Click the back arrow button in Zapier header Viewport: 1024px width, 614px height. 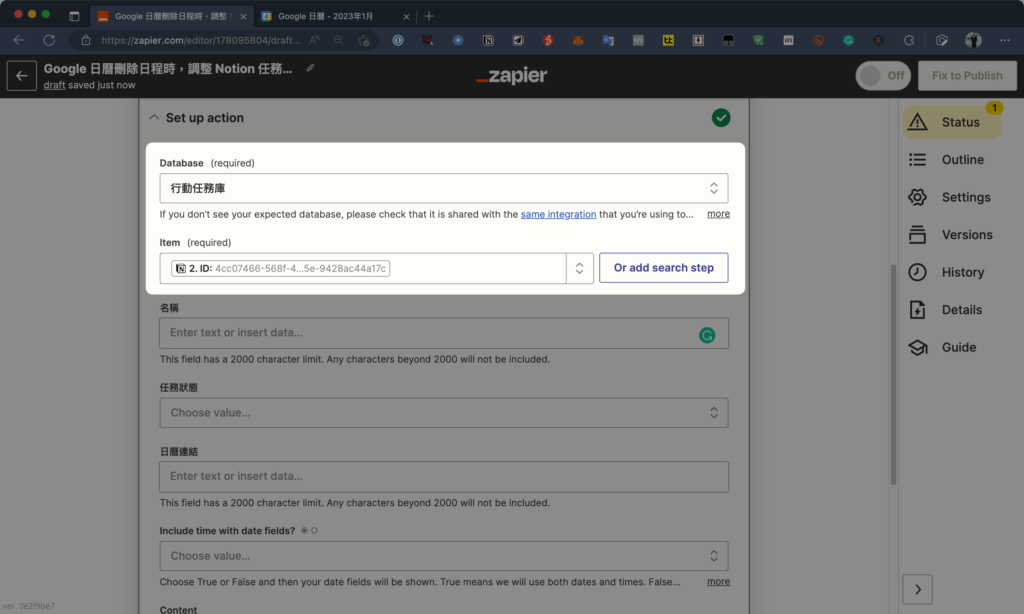tap(22, 76)
